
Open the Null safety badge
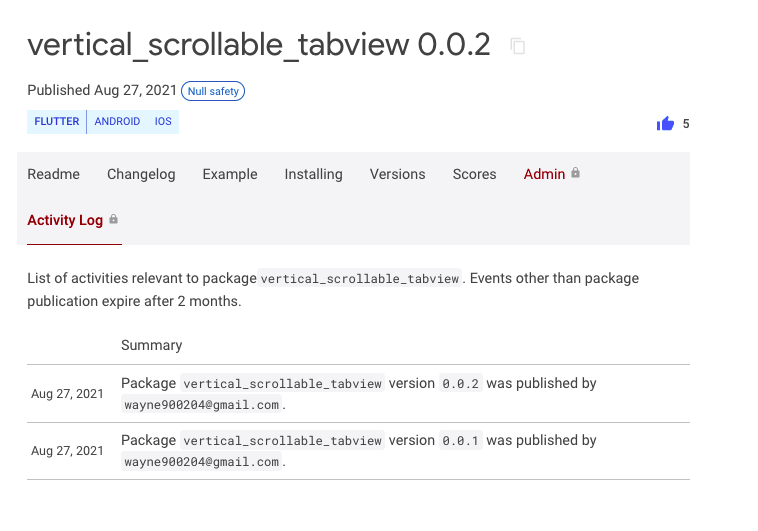[x=213, y=91]
